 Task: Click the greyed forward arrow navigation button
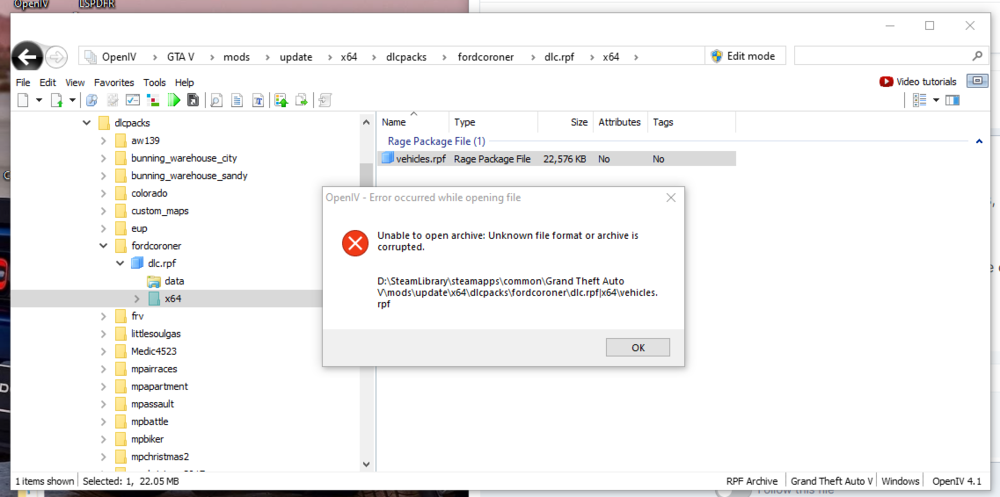pos(56,57)
